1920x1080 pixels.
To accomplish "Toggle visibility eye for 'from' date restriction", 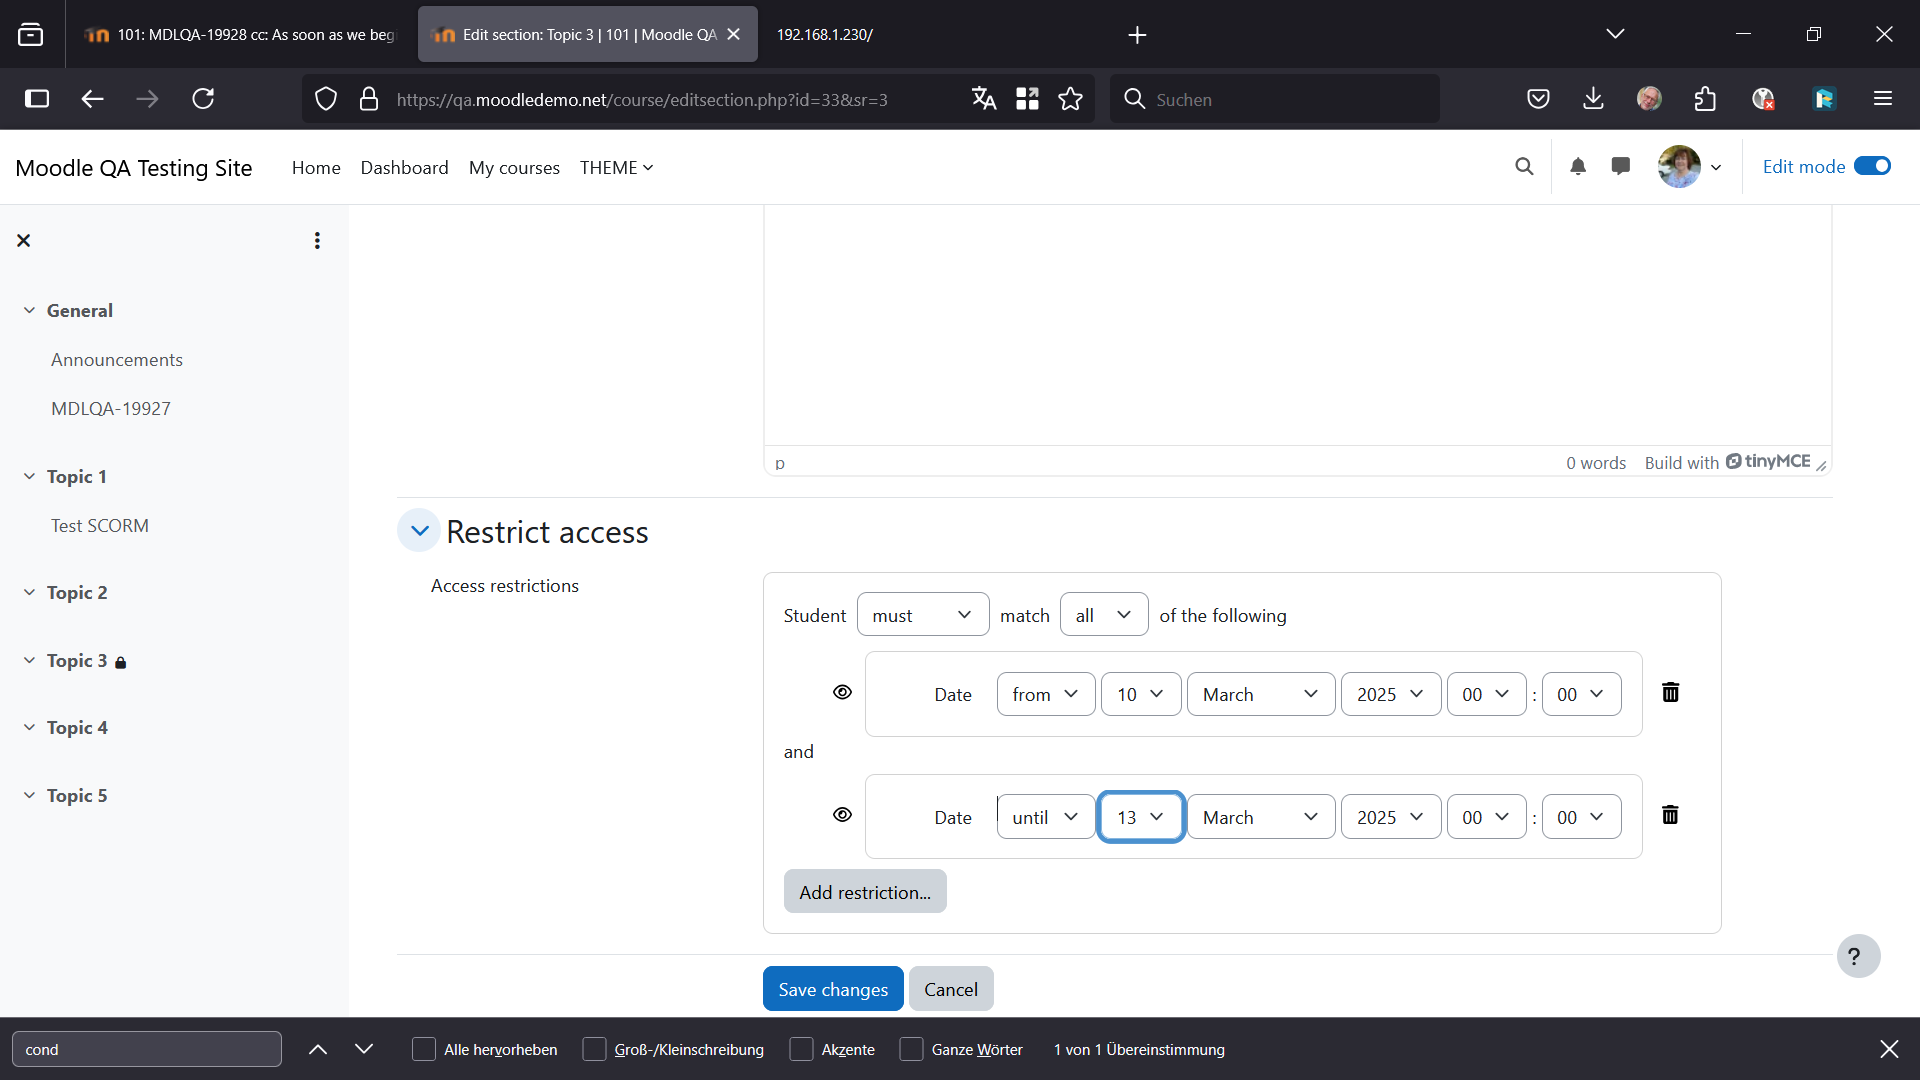I will (842, 693).
